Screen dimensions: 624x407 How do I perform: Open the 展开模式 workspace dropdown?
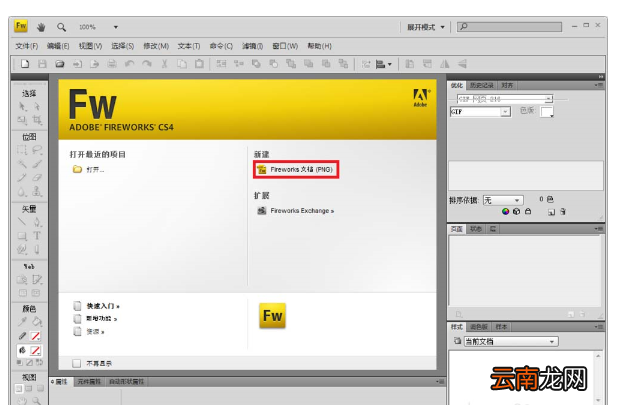point(425,27)
